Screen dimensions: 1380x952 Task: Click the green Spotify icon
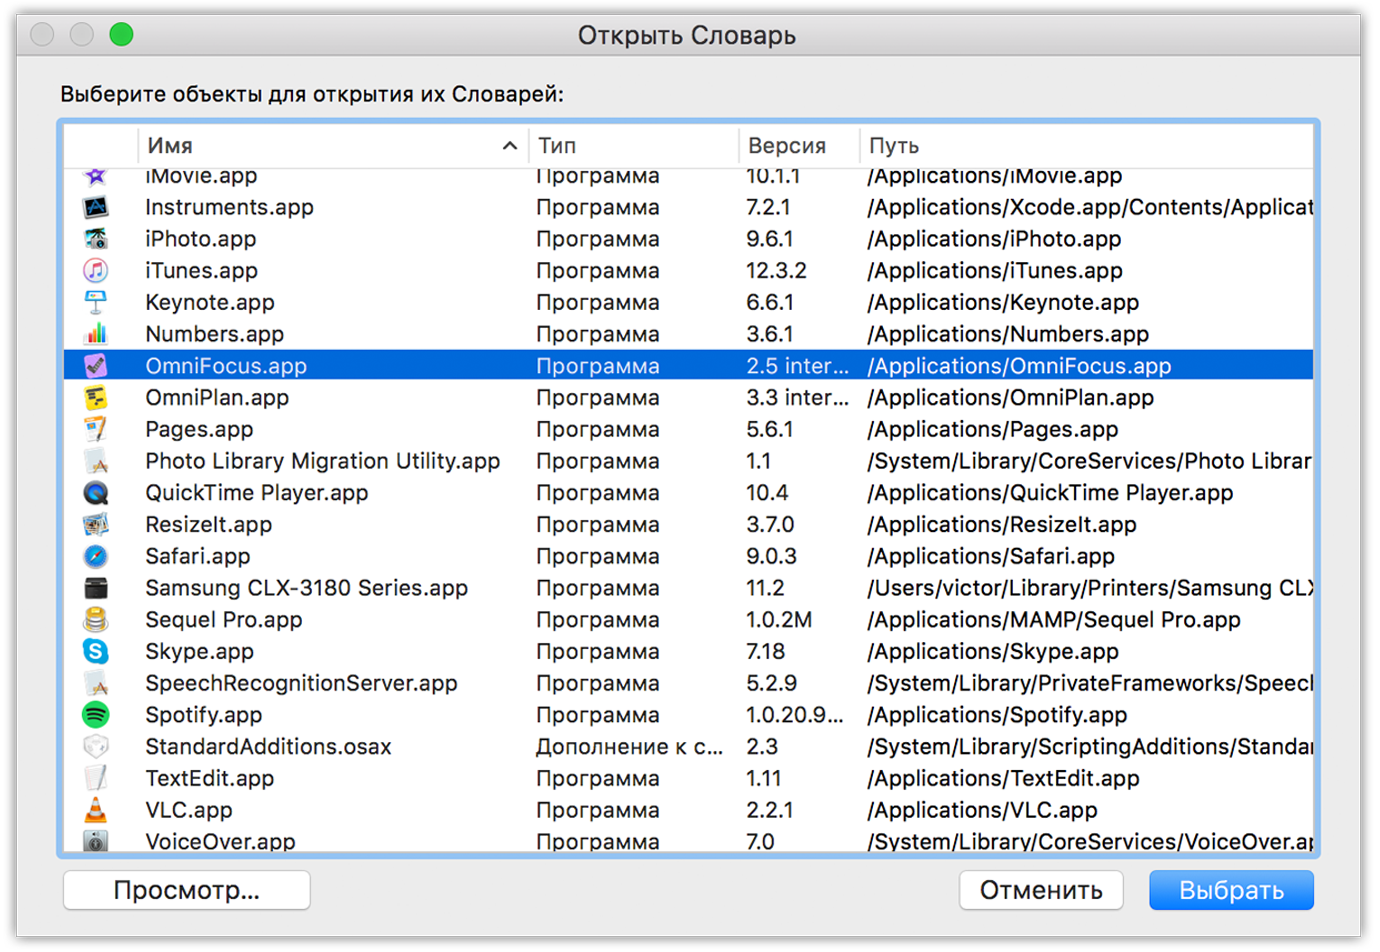(x=96, y=715)
